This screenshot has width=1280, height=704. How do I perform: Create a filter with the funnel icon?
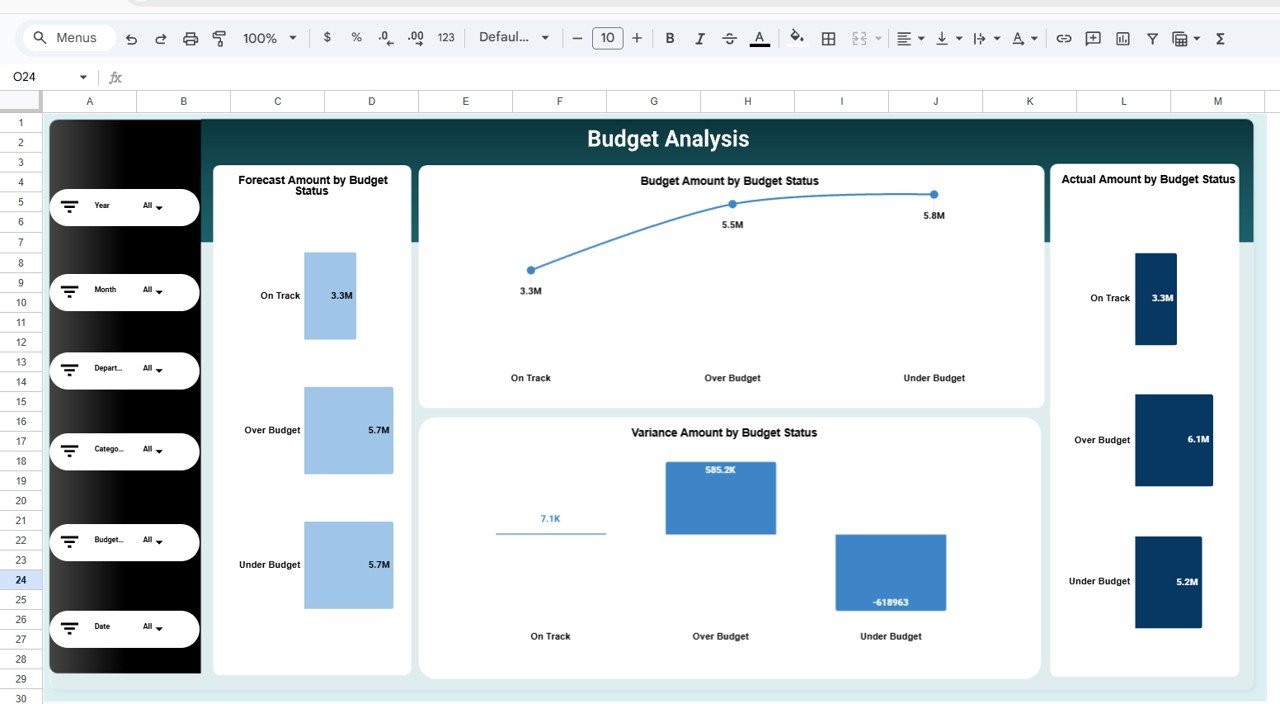[1152, 38]
